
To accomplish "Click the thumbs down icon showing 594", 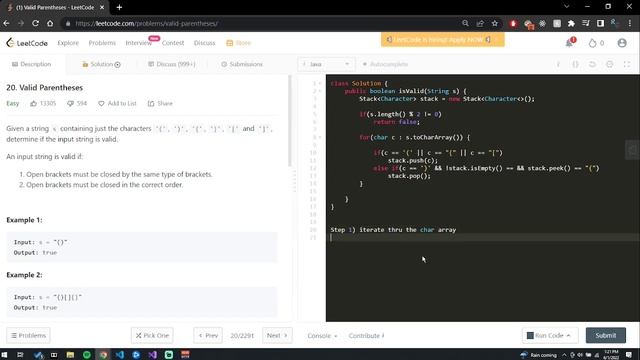I will (70, 104).
